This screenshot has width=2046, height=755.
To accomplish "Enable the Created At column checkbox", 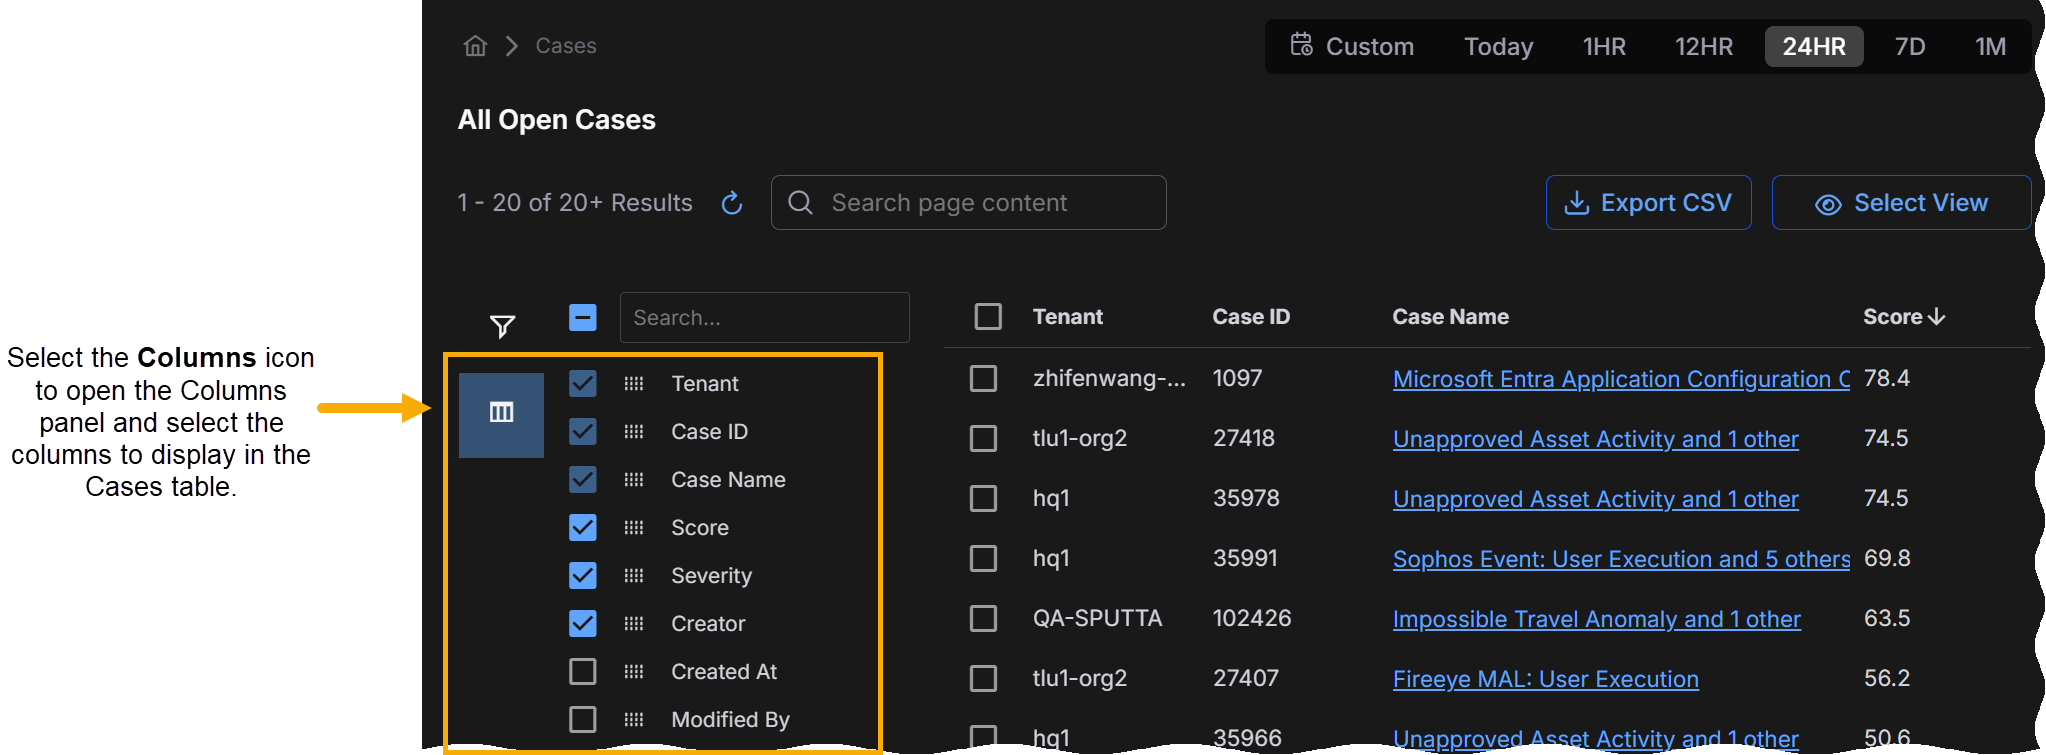I will [x=582, y=672].
